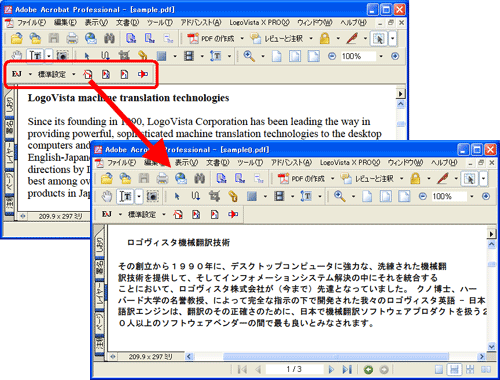The width and height of the screenshot is (500, 380).
Task: Click the EJ translation direction icon in front window
Action: (107, 214)
